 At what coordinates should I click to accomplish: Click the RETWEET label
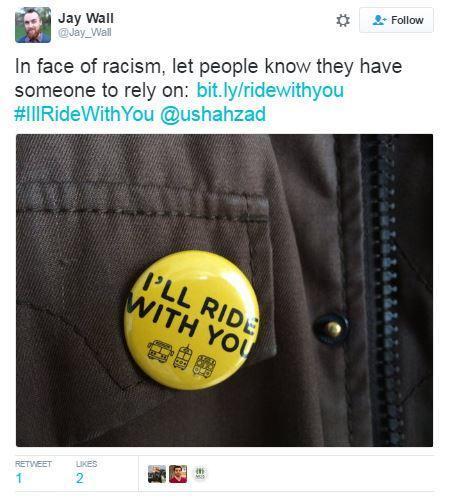(33, 464)
